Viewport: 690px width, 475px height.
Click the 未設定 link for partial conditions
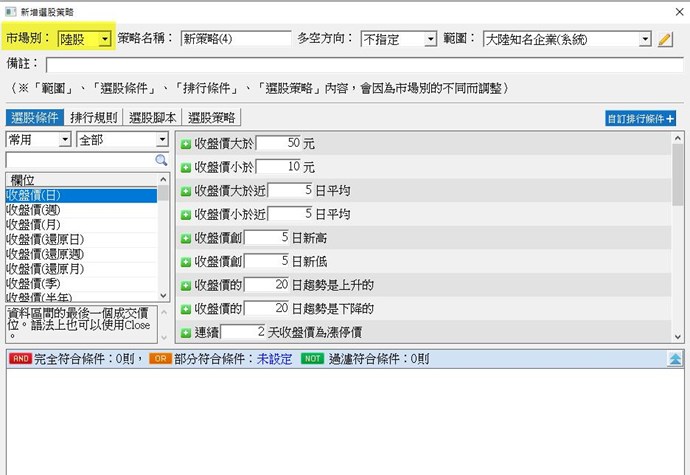coord(272,357)
